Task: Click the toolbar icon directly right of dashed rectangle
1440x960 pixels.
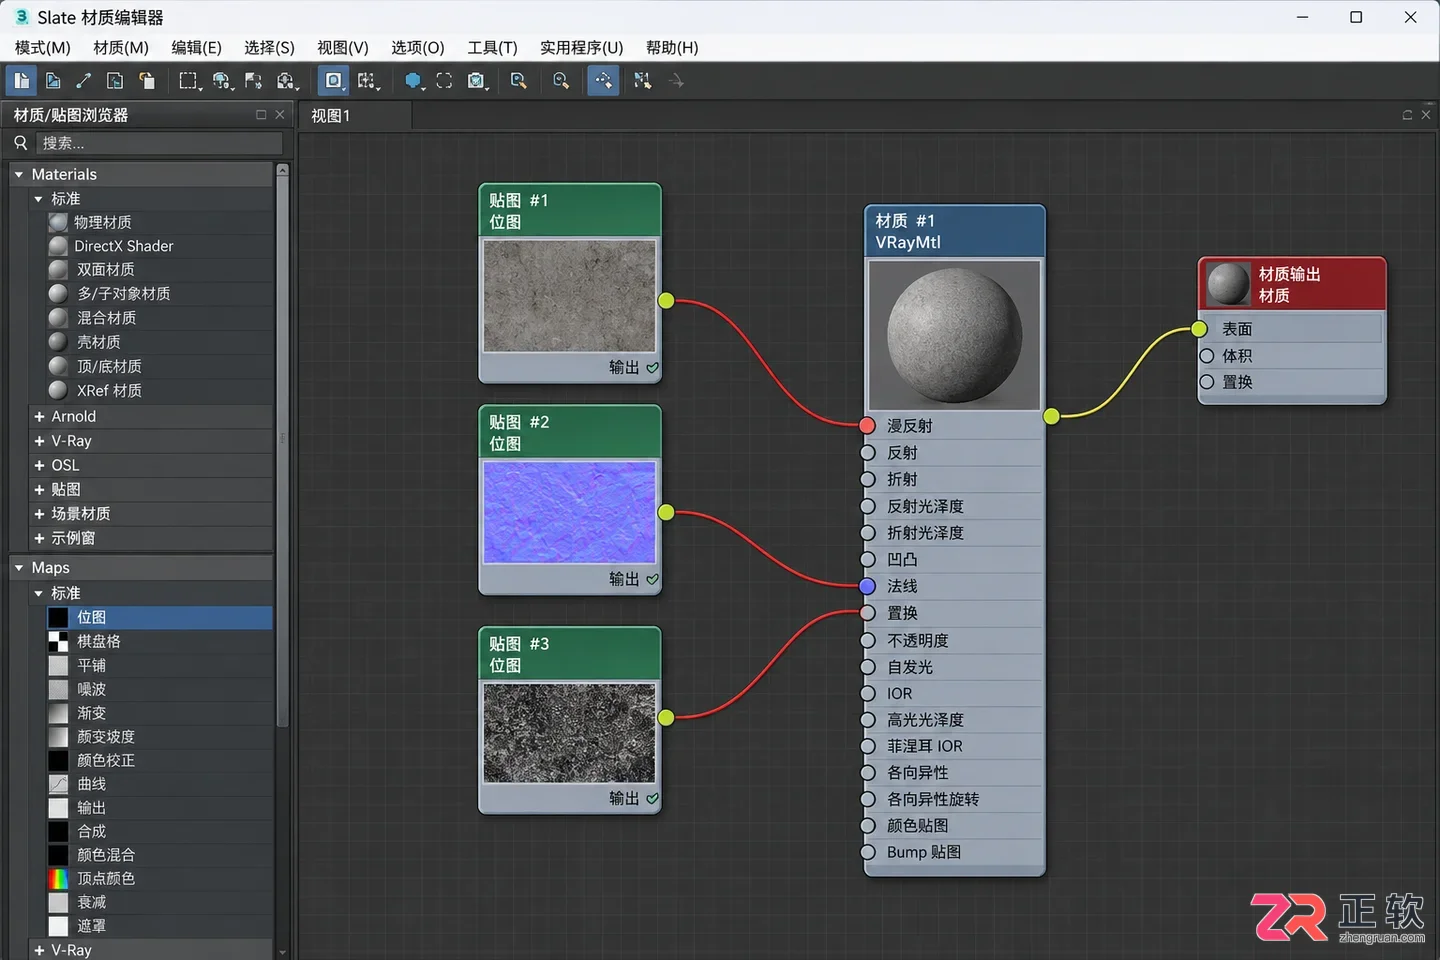Action: point(222,81)
